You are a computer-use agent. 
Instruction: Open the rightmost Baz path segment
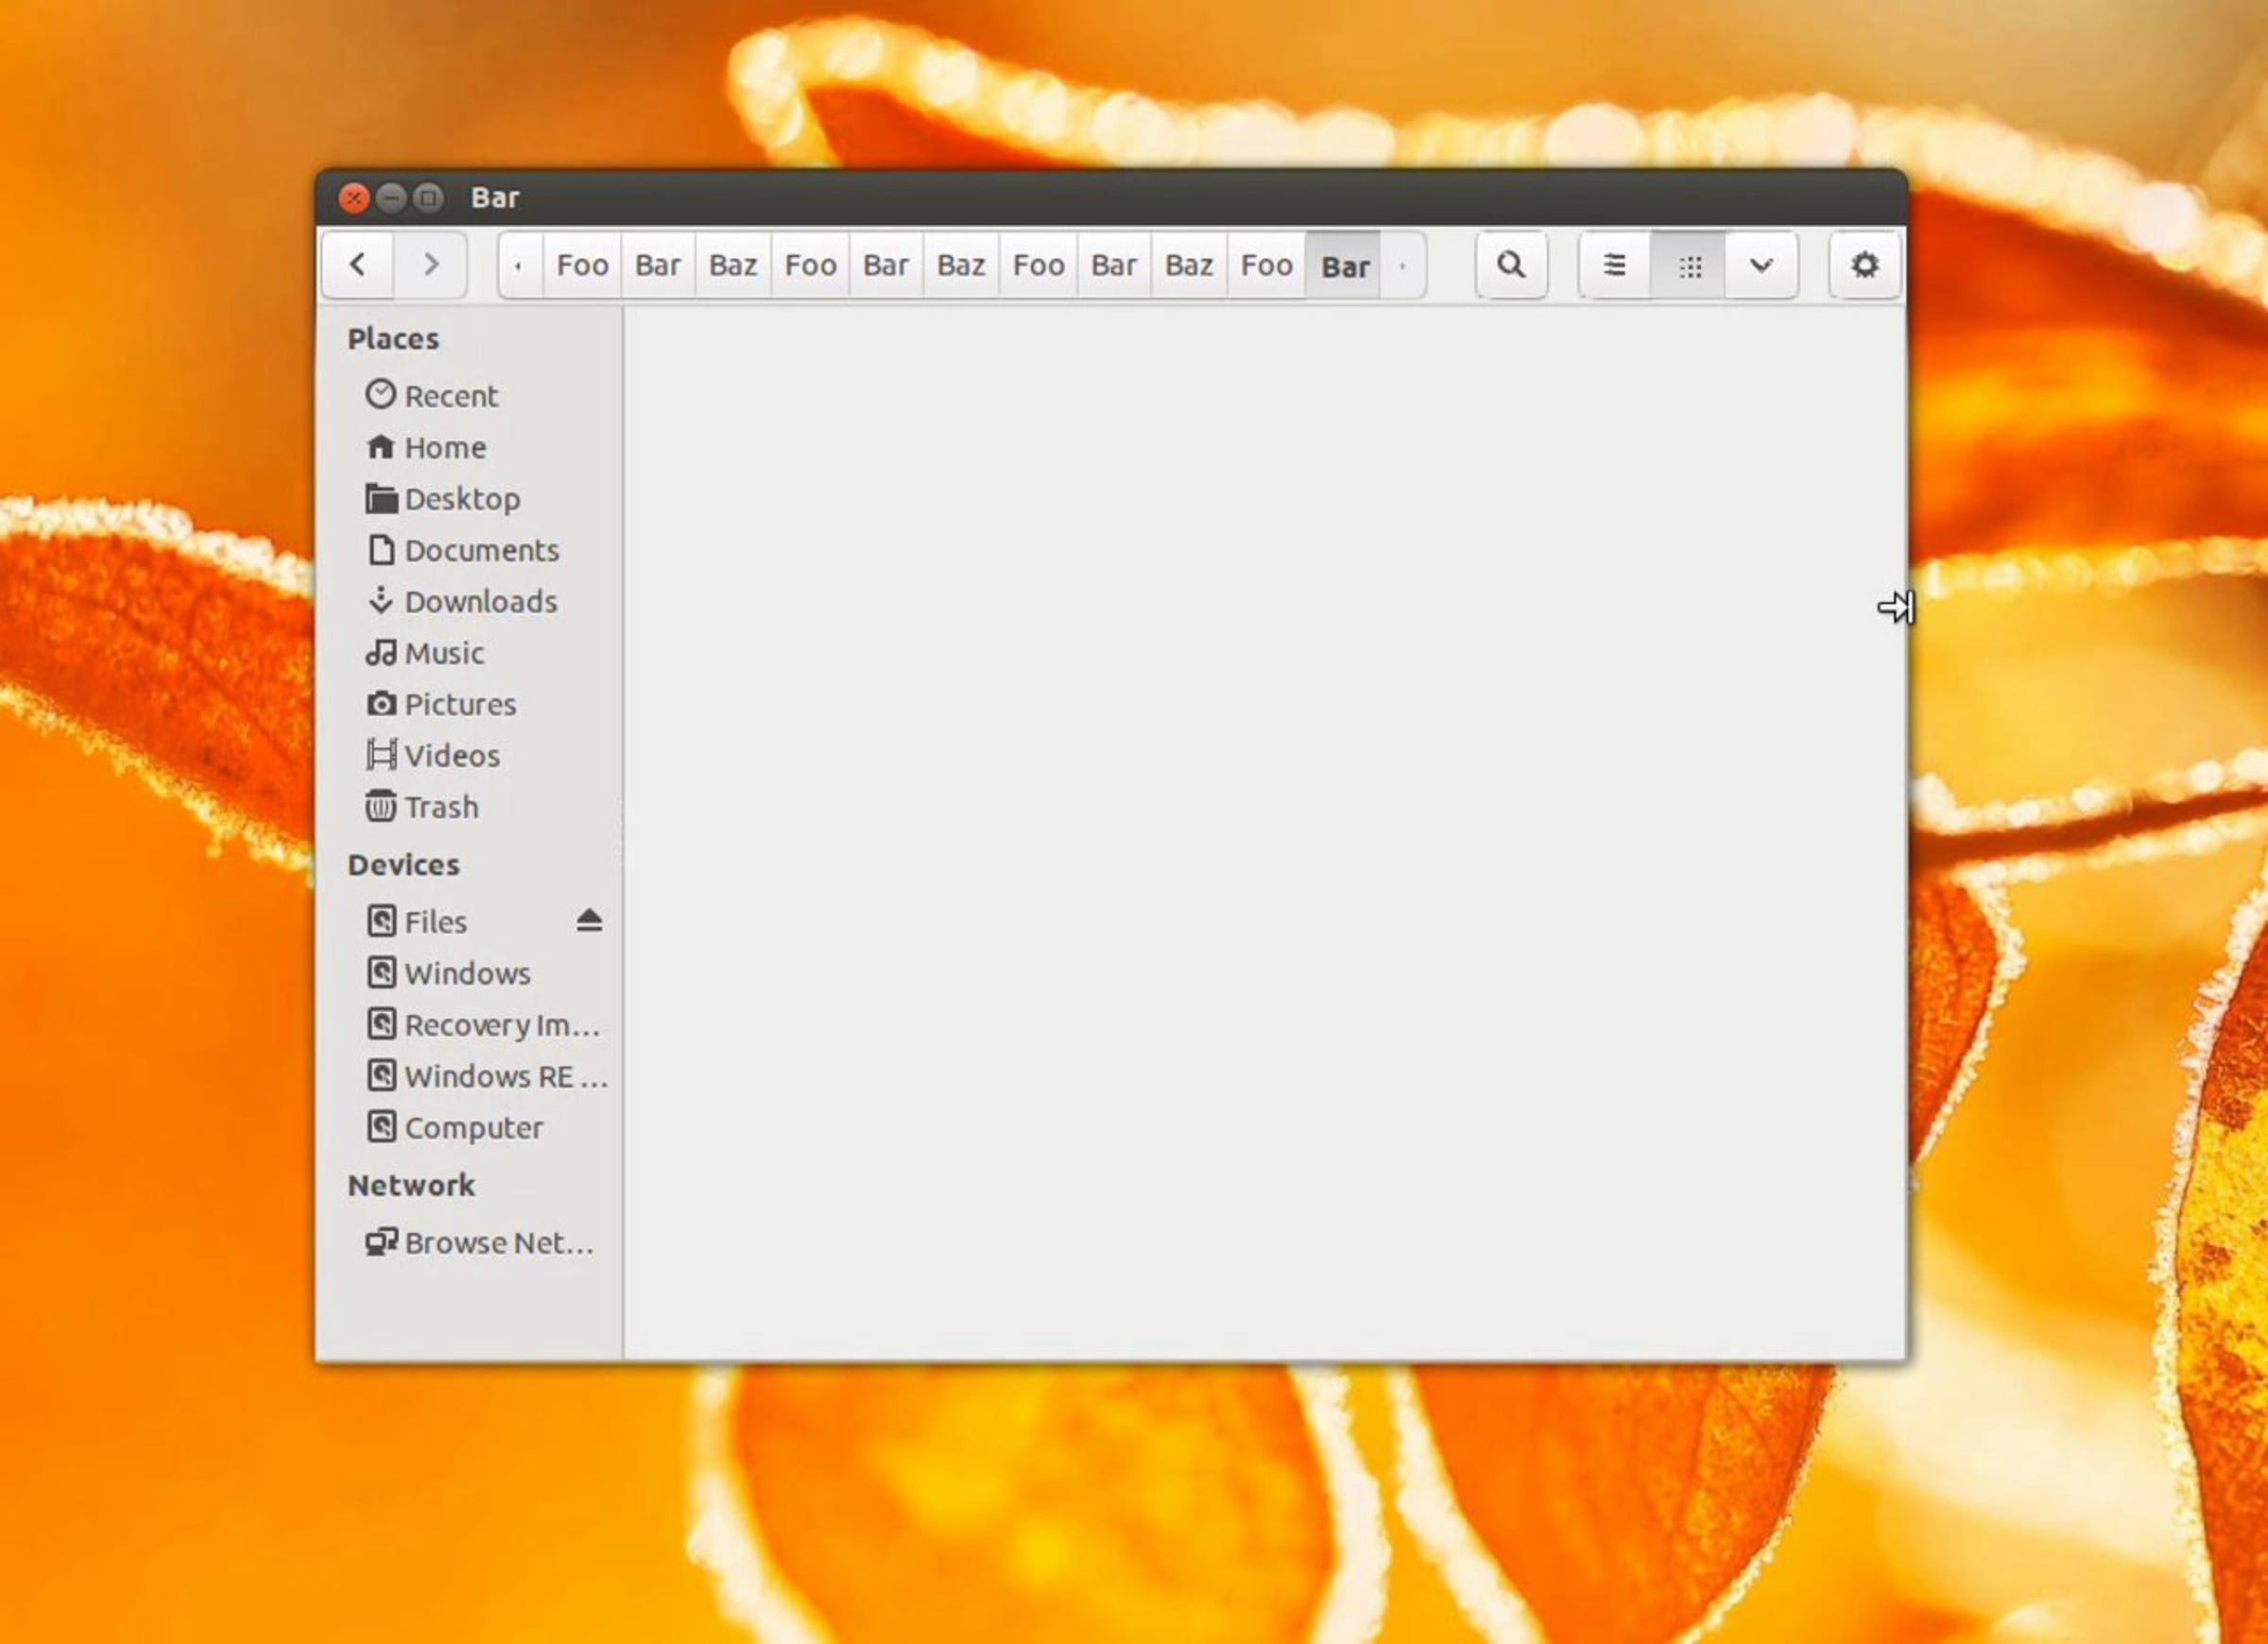pos(1189,265)
